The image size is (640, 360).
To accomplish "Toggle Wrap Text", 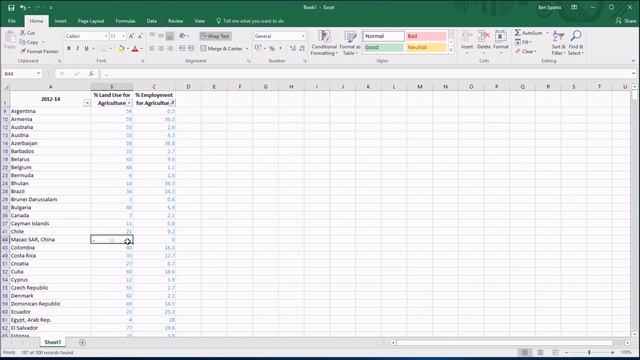I will tap(216, 36).
